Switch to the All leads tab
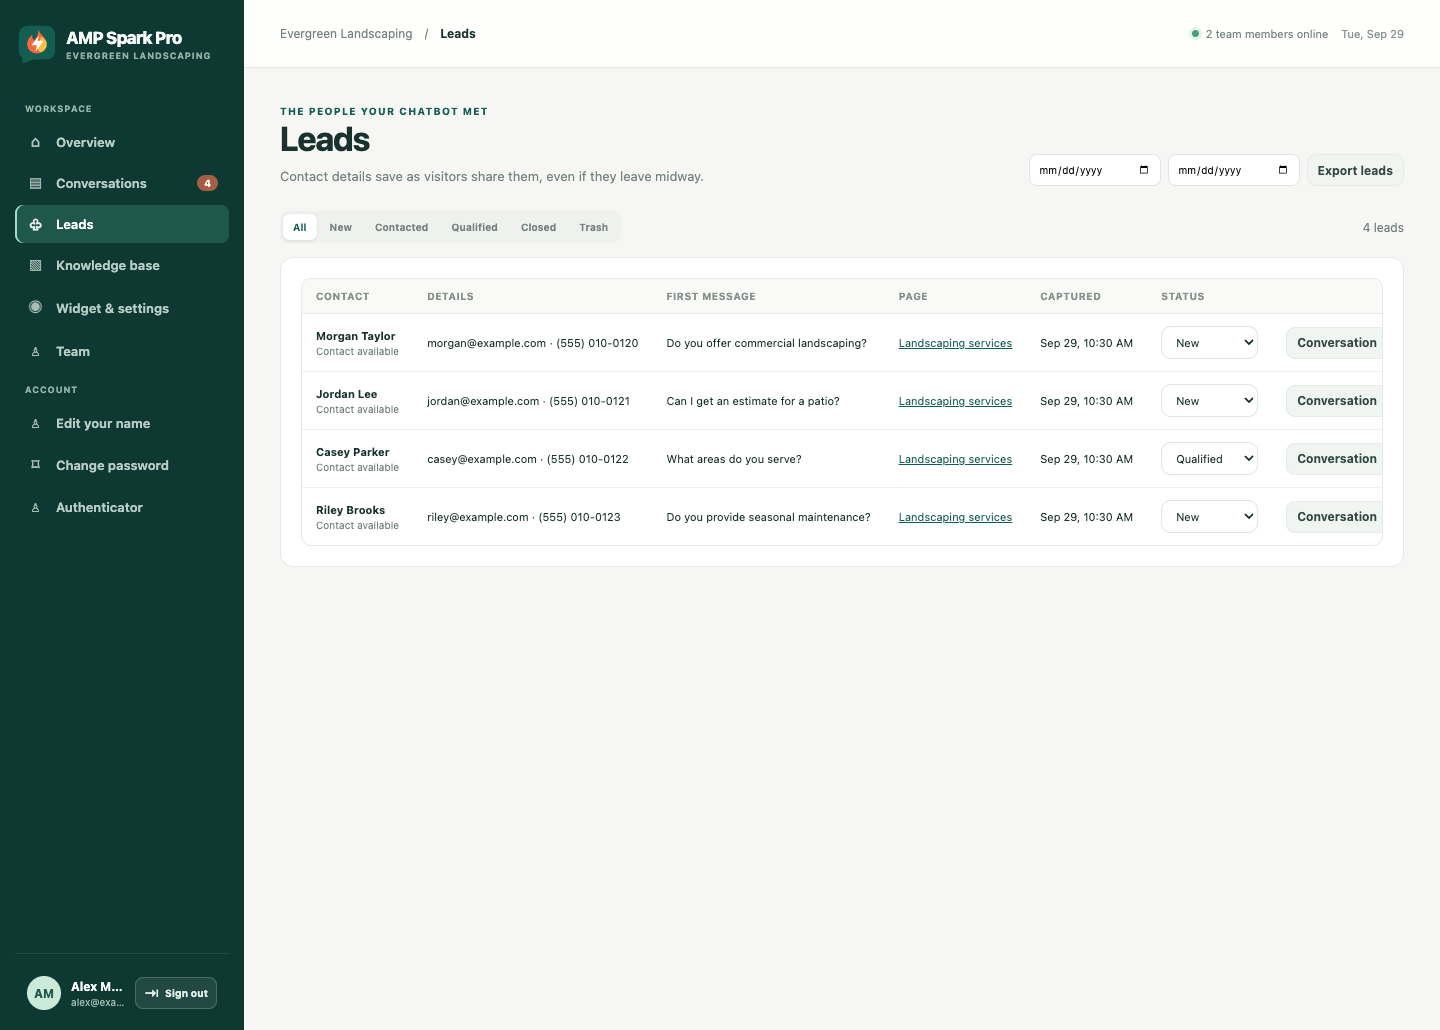Image resolution: width=1440 pixels, height=1030 pixels. pos(300,228)
